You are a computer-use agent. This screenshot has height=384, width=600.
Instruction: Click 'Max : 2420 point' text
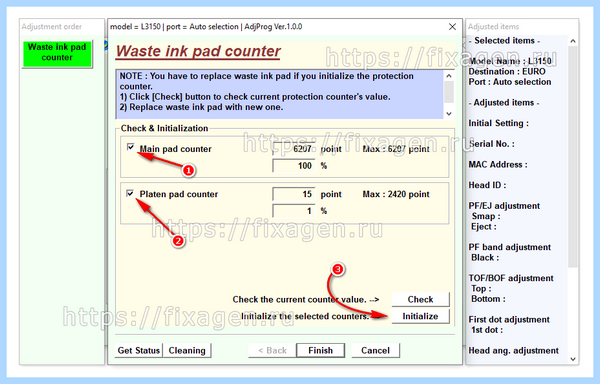pyautogui.click(x=396, y=194)
